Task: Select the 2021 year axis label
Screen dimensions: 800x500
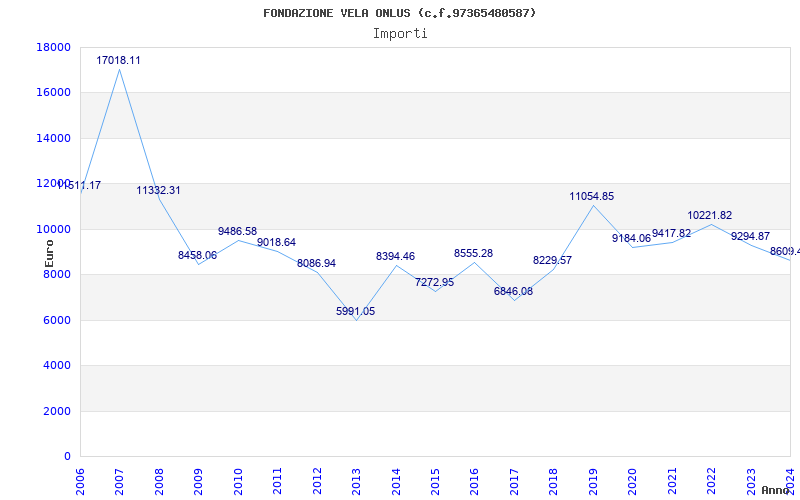Action: [x=671, y=481]
